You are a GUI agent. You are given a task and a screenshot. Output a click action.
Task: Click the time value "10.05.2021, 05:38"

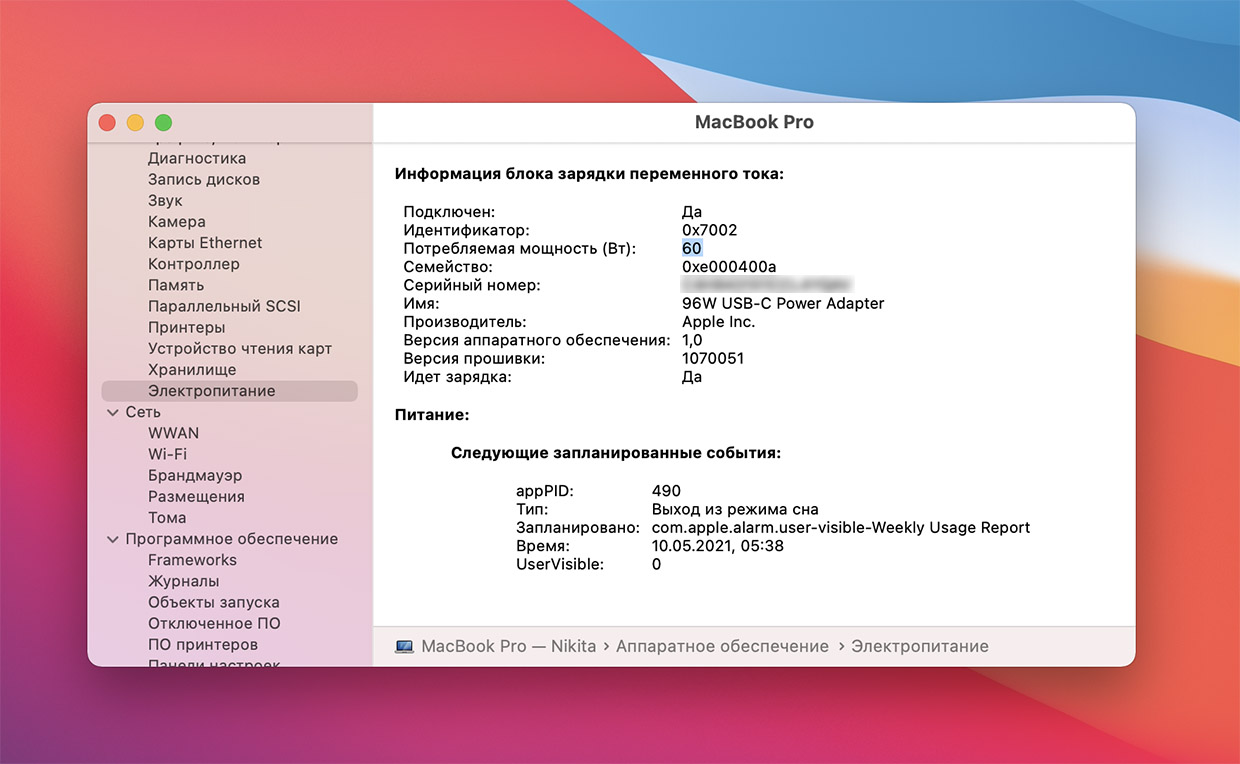[718, 546]
